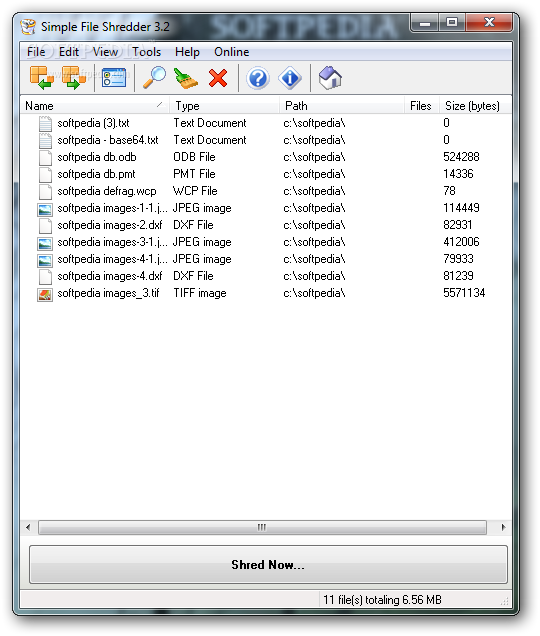Image resolution: width=540 pixels, height=636 pixels.
Task: Open the Online menu
Action: click(x=231, y=52)
